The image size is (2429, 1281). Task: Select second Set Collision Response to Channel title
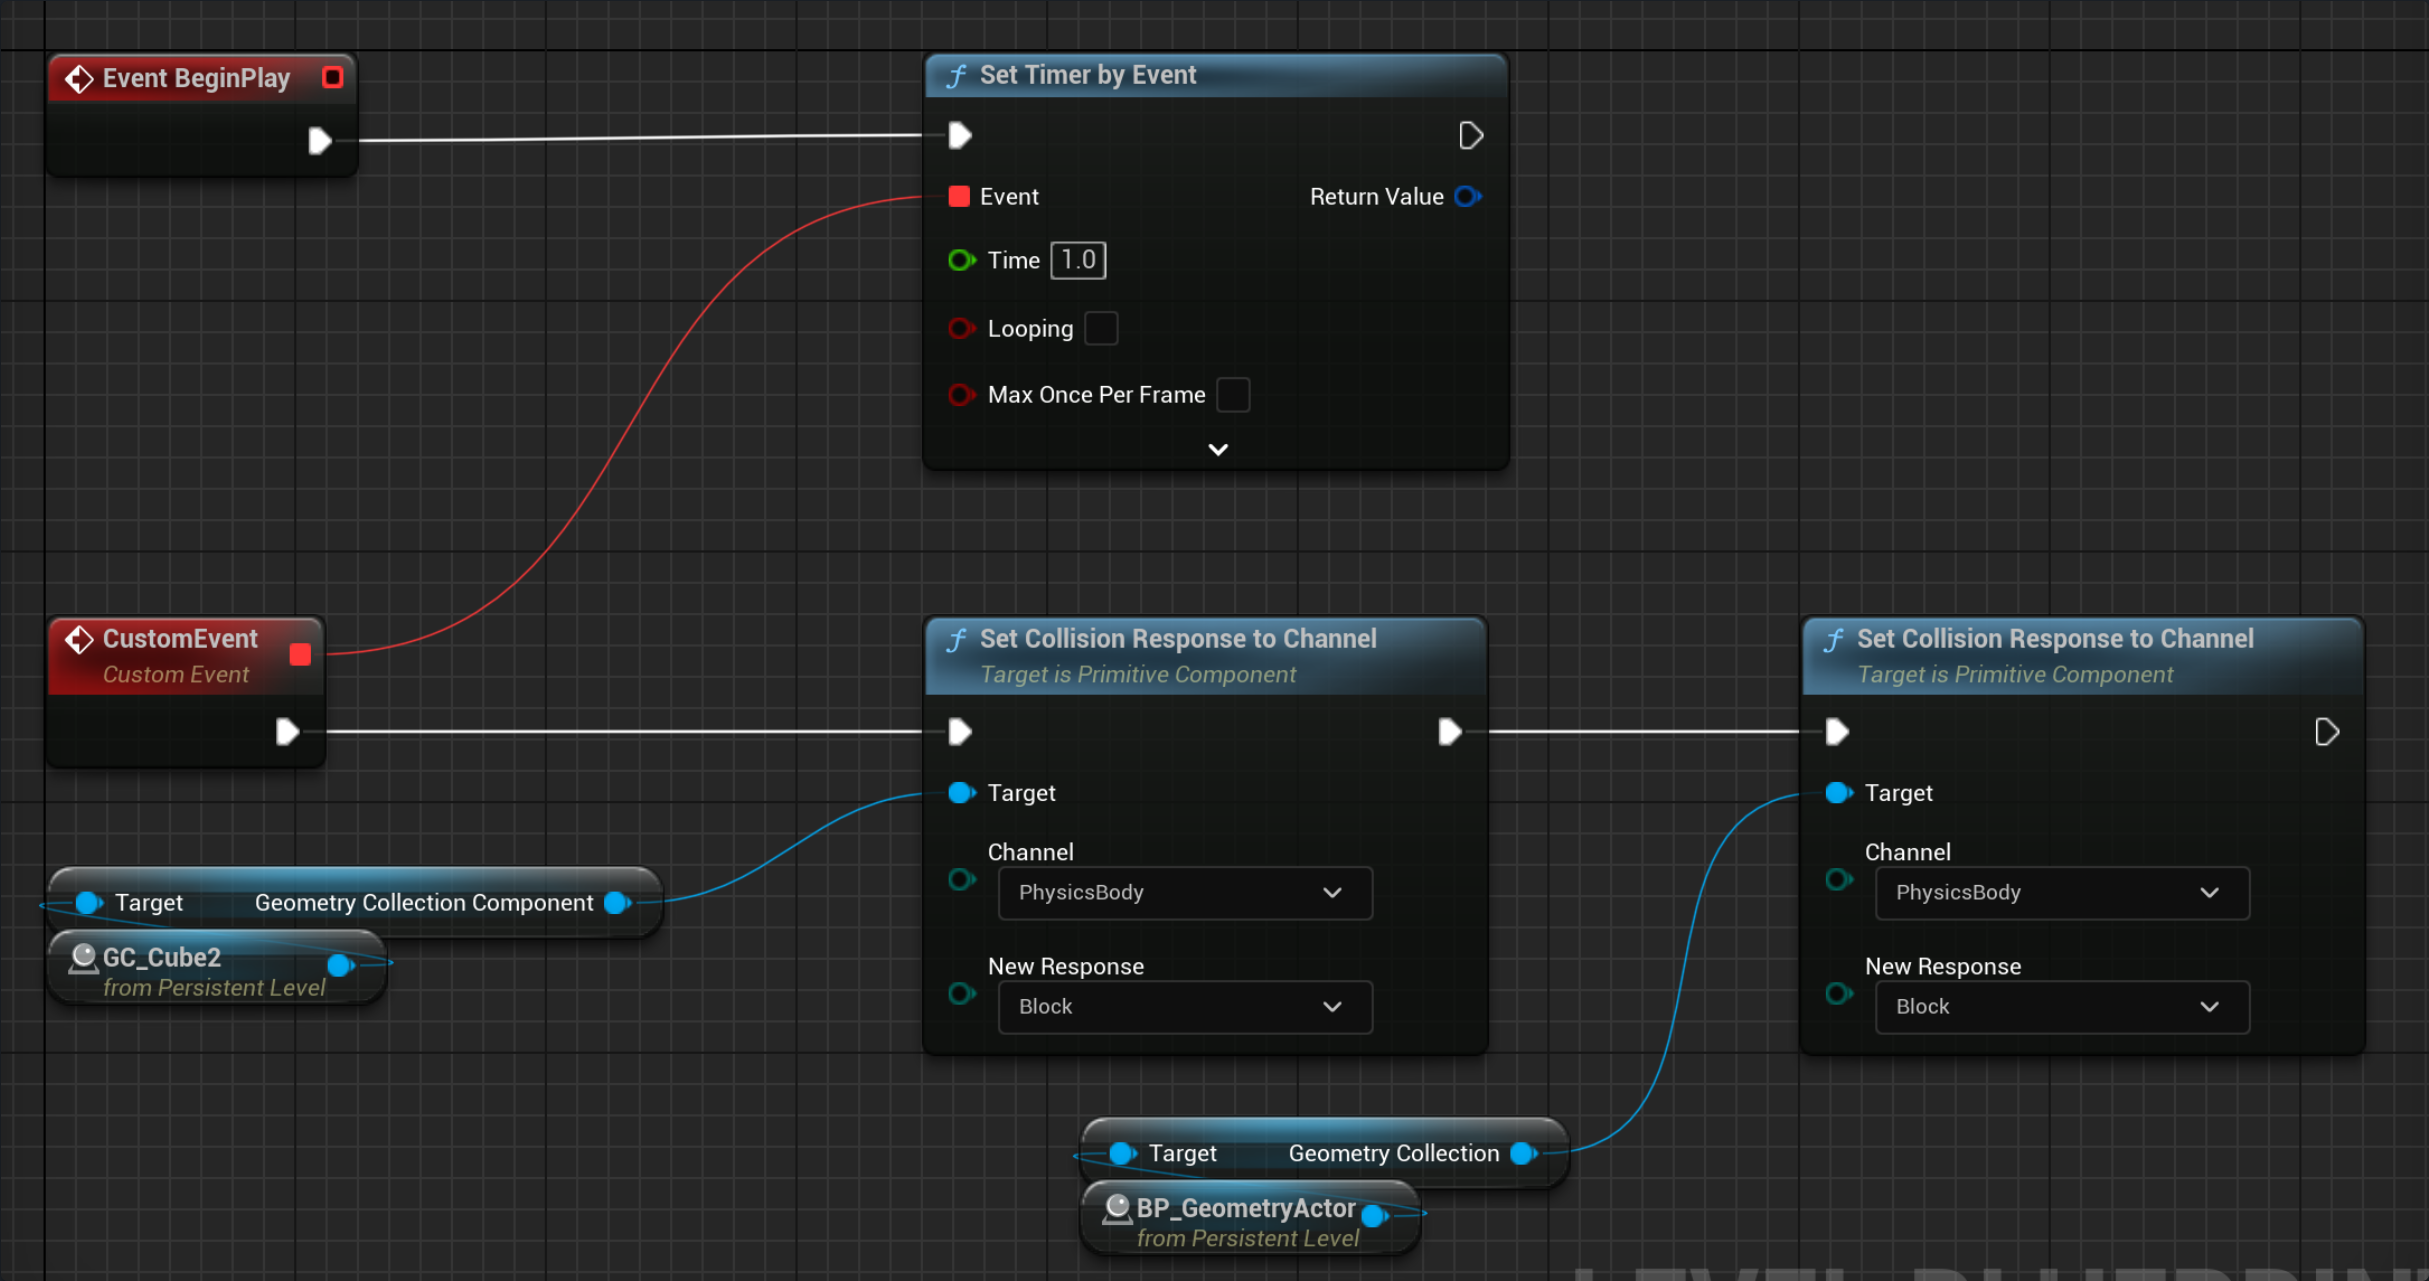(x=2055, y=639)
